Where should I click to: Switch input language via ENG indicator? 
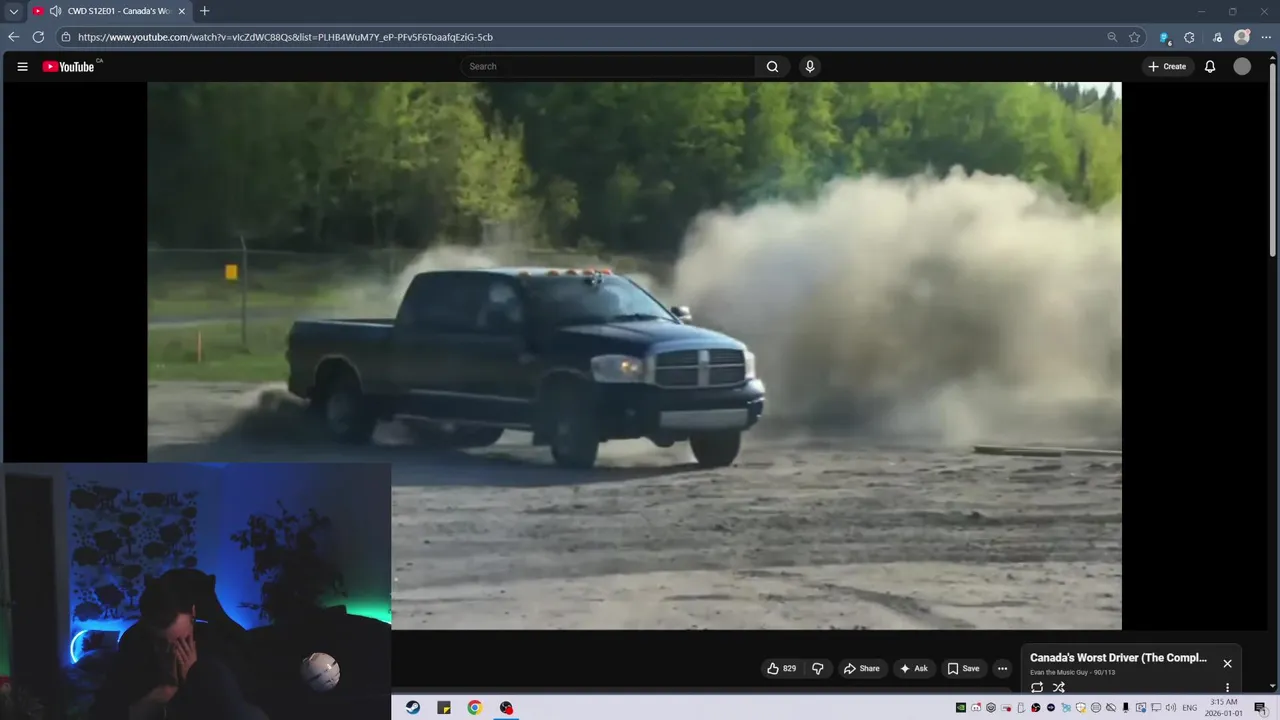coord(1190,708)
